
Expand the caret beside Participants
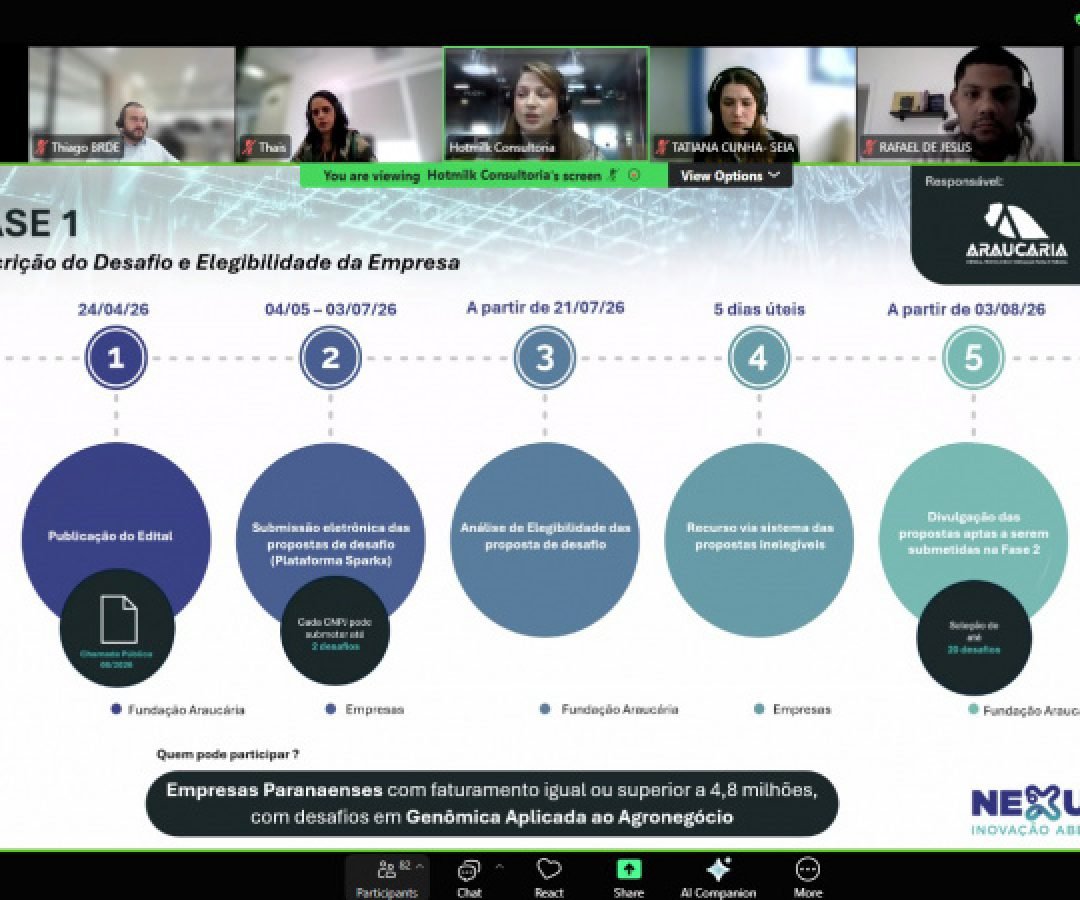419,867
